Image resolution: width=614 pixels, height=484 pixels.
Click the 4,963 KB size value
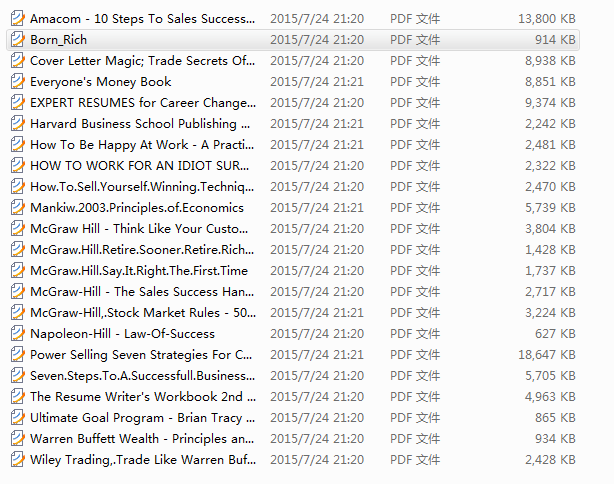click(551, 397)
